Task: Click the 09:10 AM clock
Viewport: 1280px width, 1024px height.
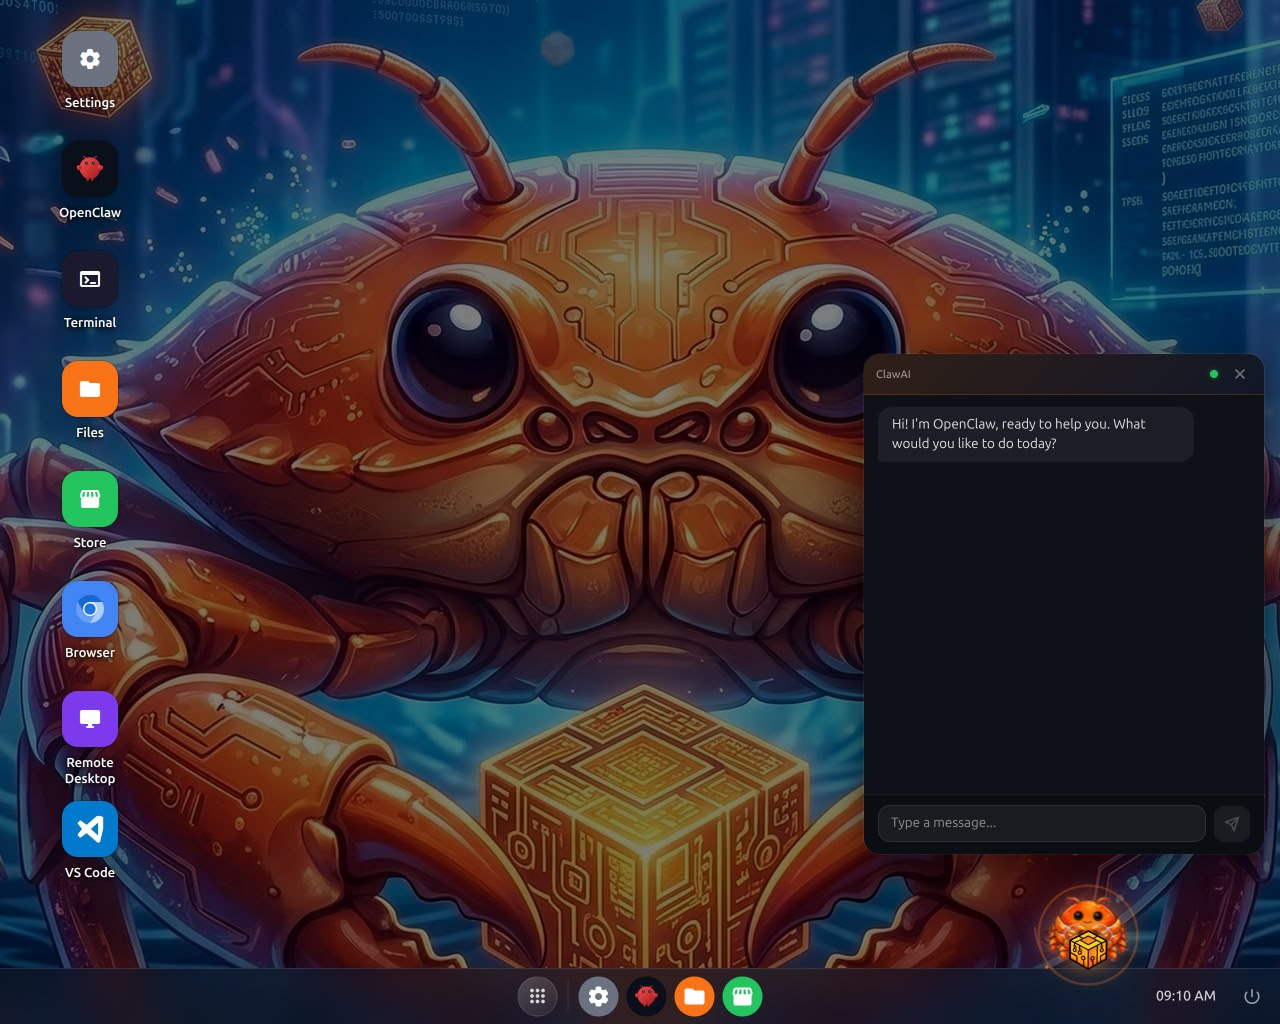Action: (1185, 996)
